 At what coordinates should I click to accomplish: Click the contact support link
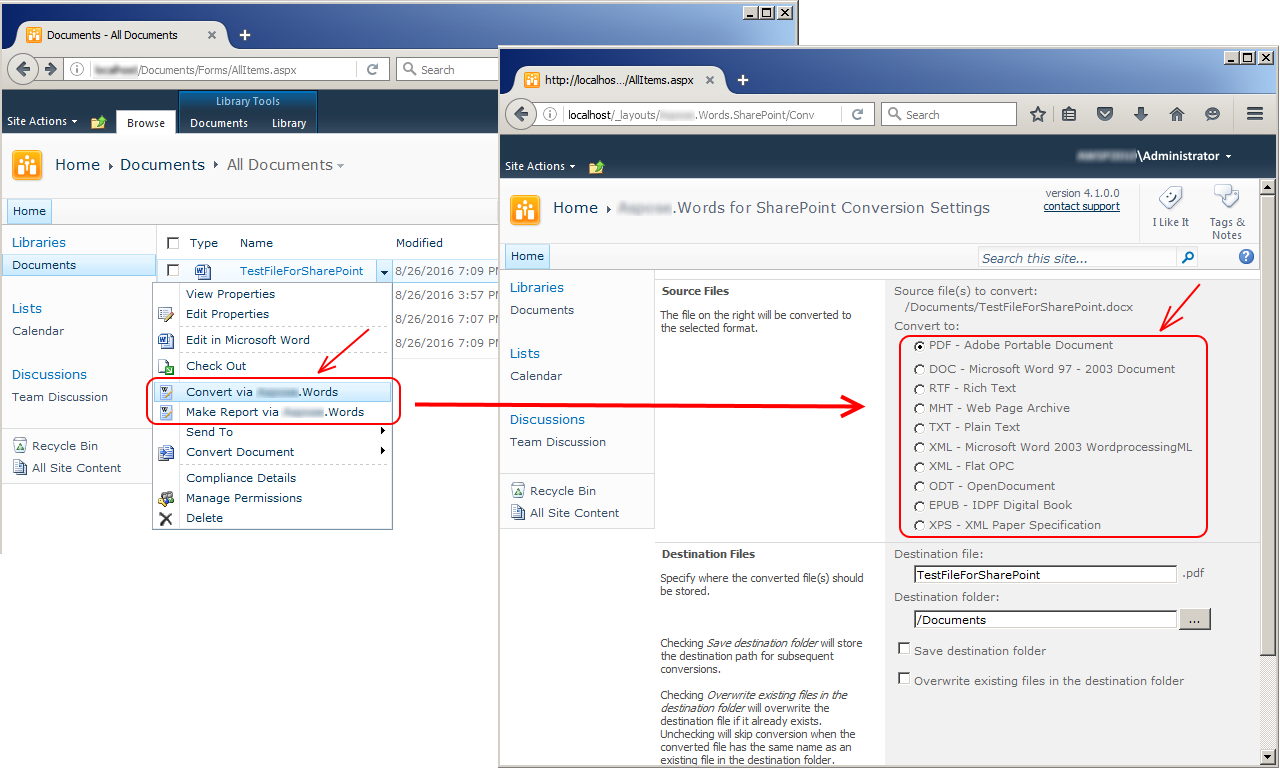[x=1081, y=206]
